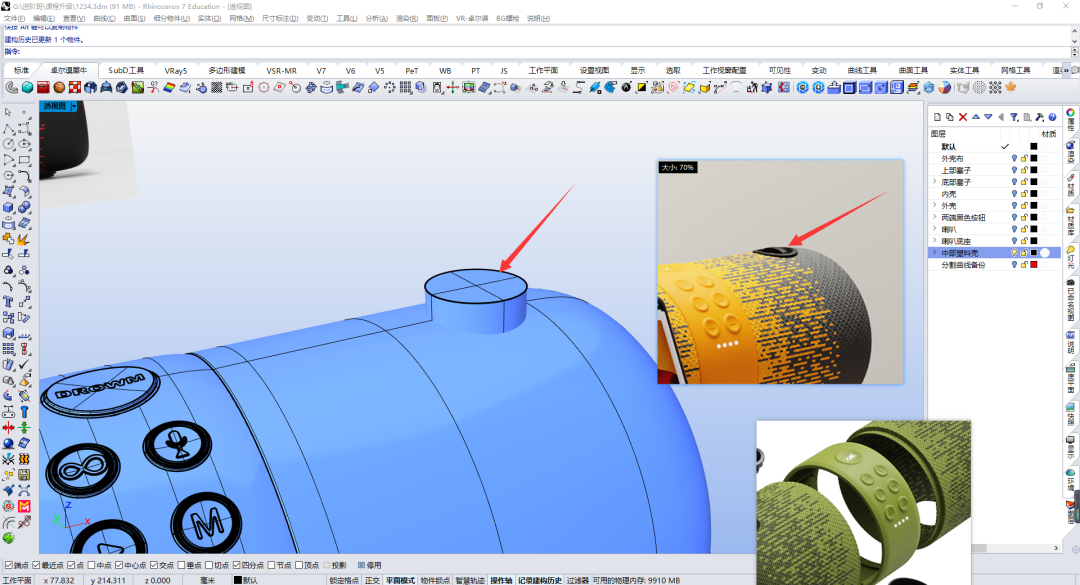Open the layer filter funnel icon
The image size is (1080, 585).
point(1014,117)
